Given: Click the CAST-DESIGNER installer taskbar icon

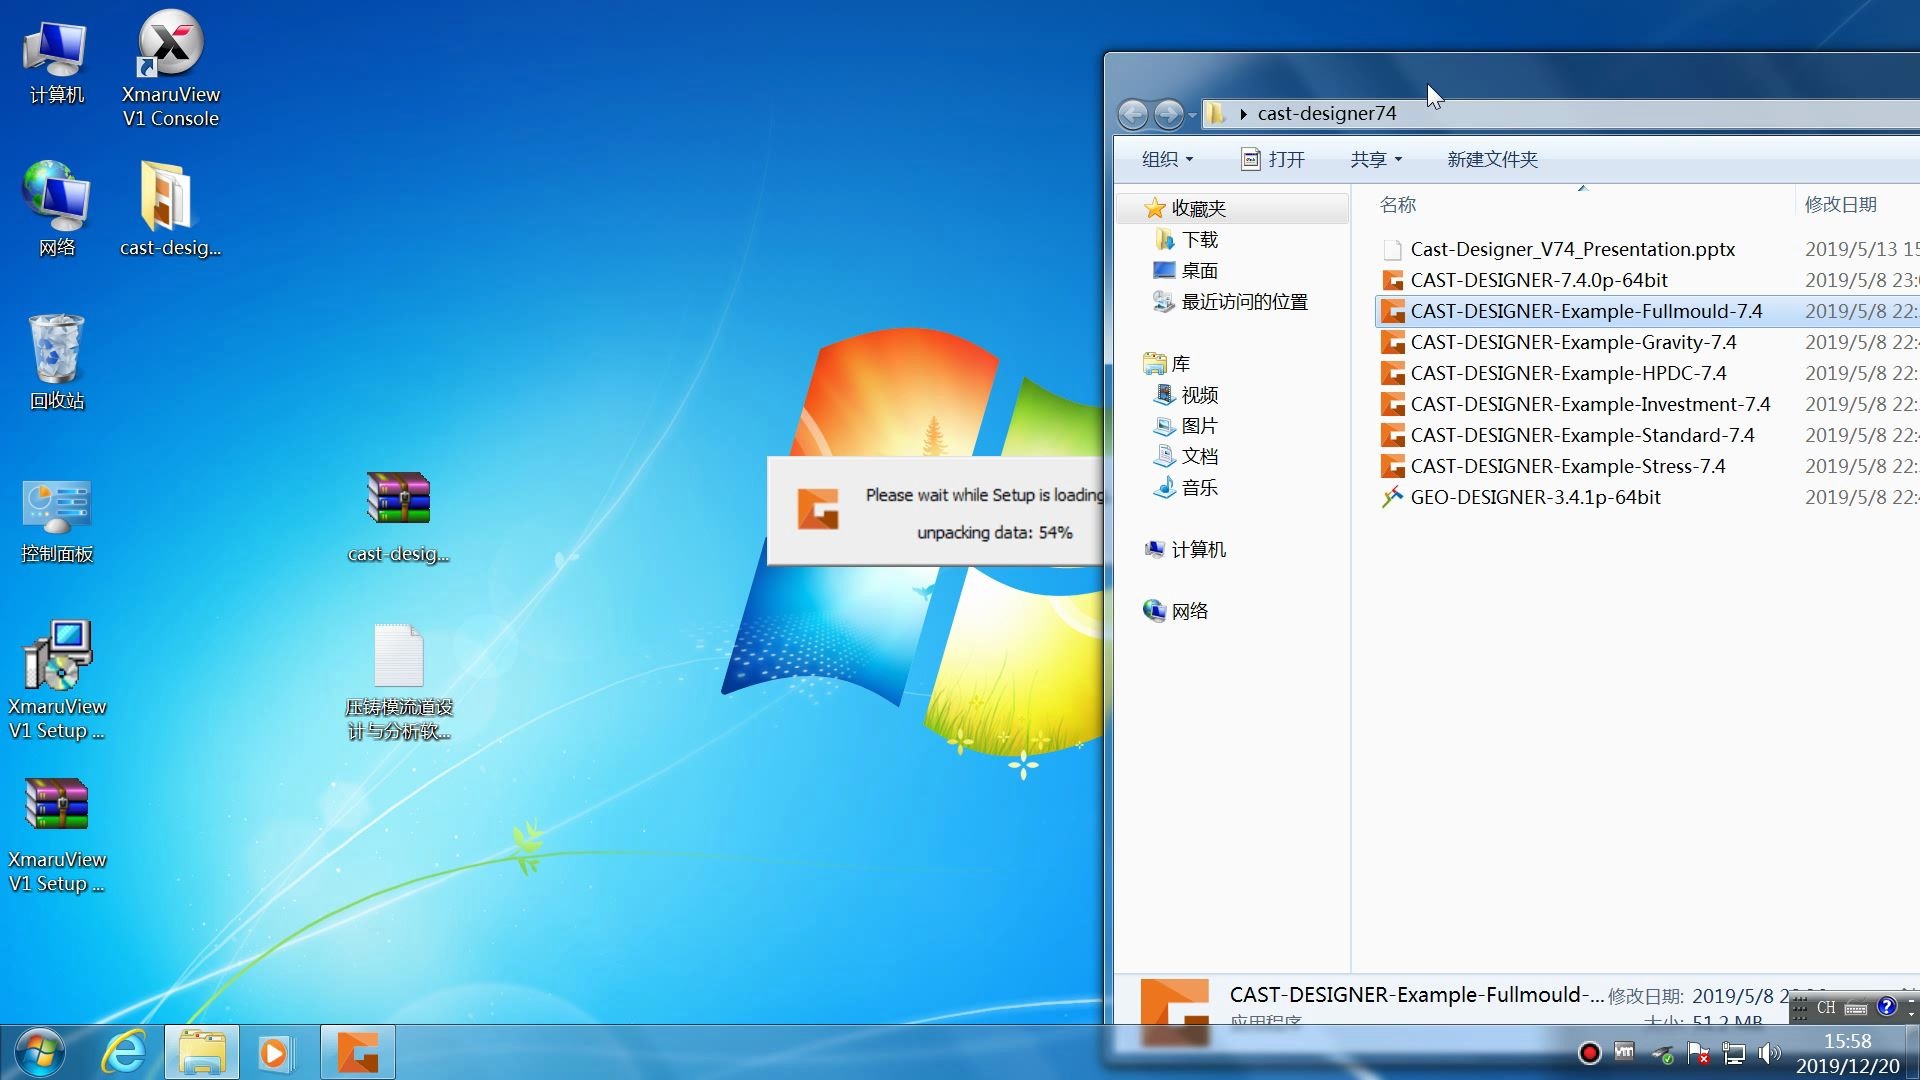Looking at the screenshot, I should 357,1052.
